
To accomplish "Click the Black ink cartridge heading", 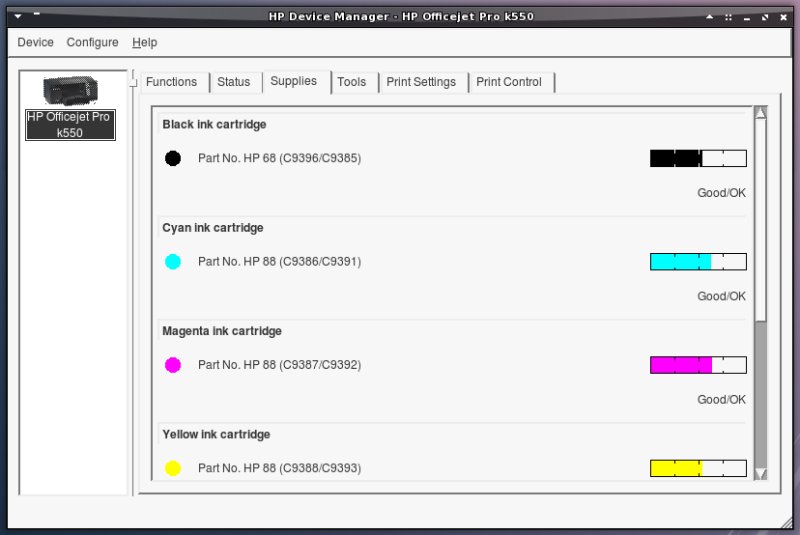I will [x=214, y=124].
